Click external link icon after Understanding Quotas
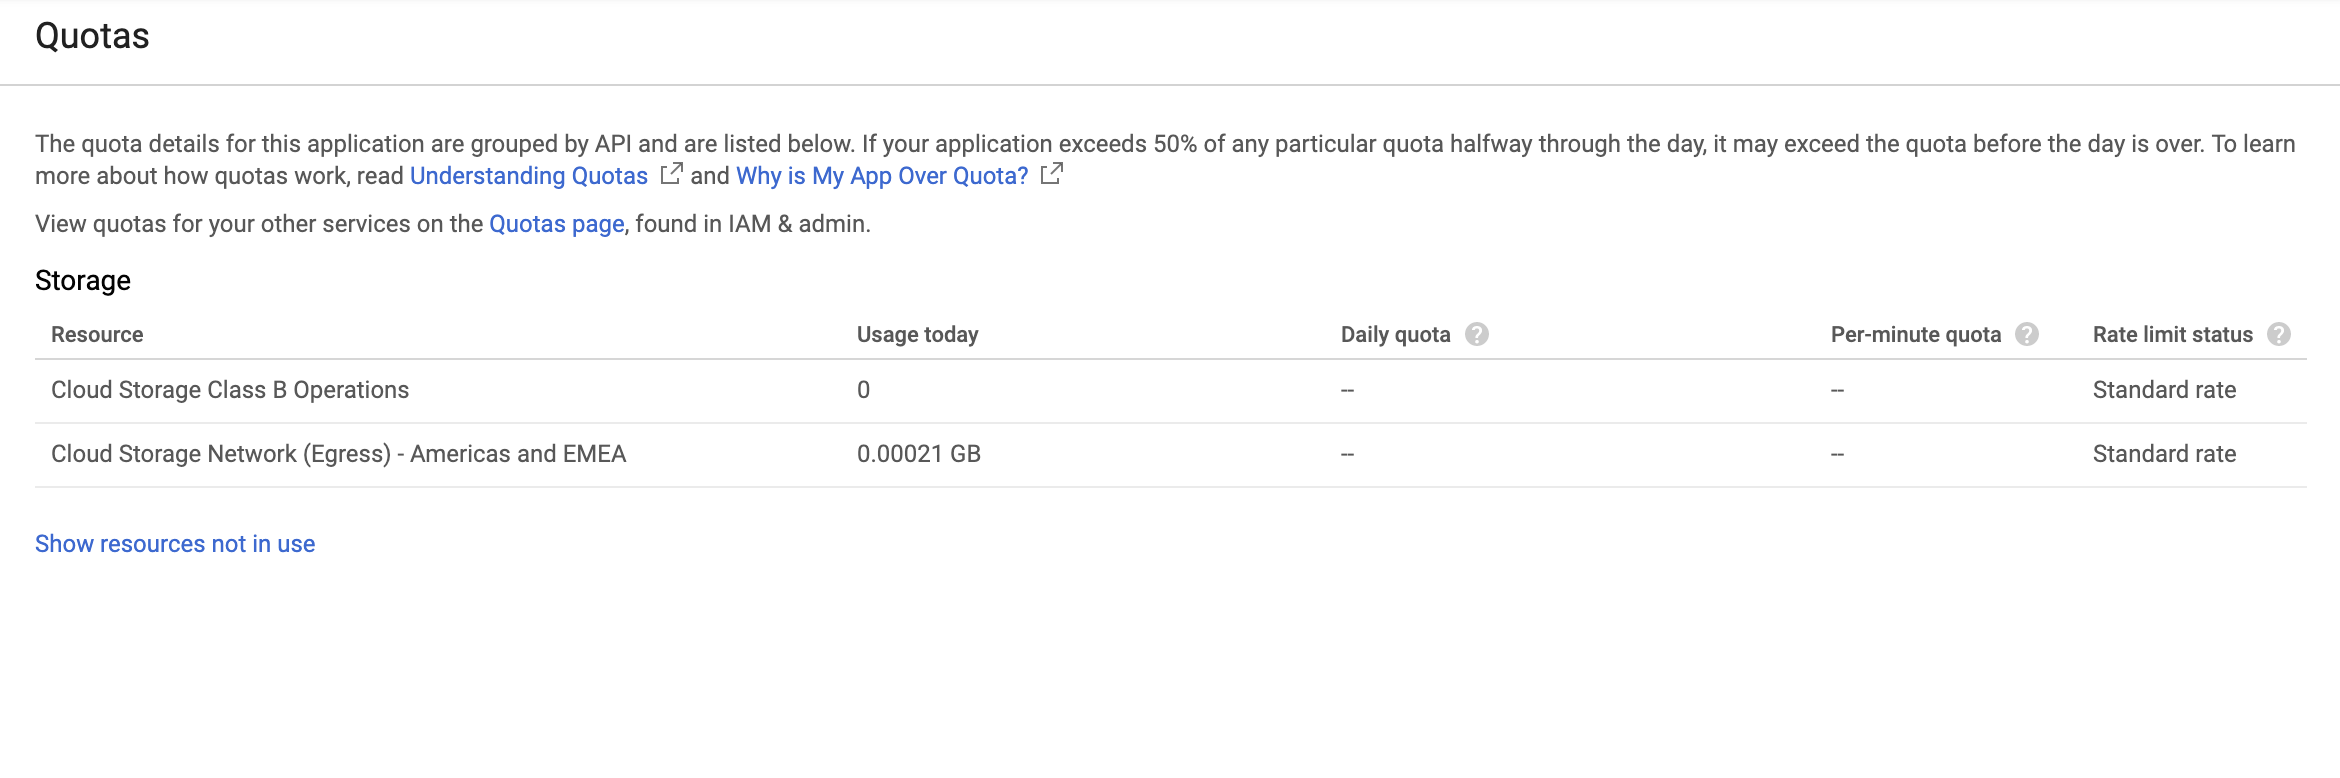This screenshot has width=2340, height=778. 671,174
